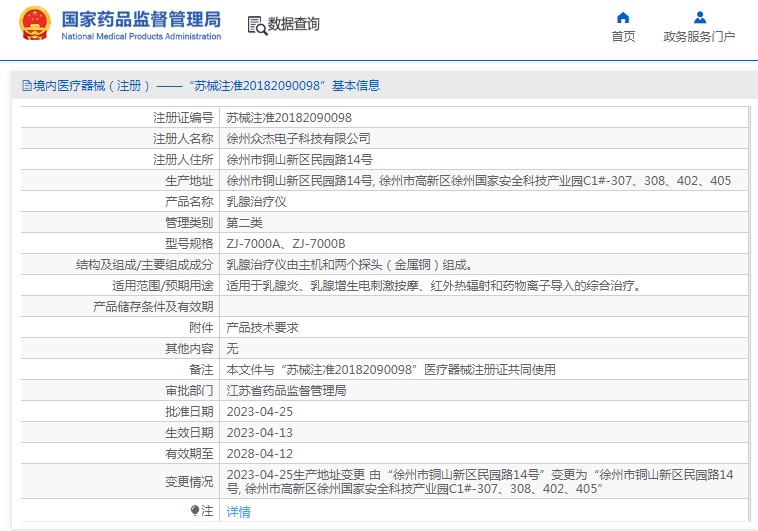
Task: Click approving department 江苏省药品监督管理局
Action: pyautogui.click(x=286, y=391)
